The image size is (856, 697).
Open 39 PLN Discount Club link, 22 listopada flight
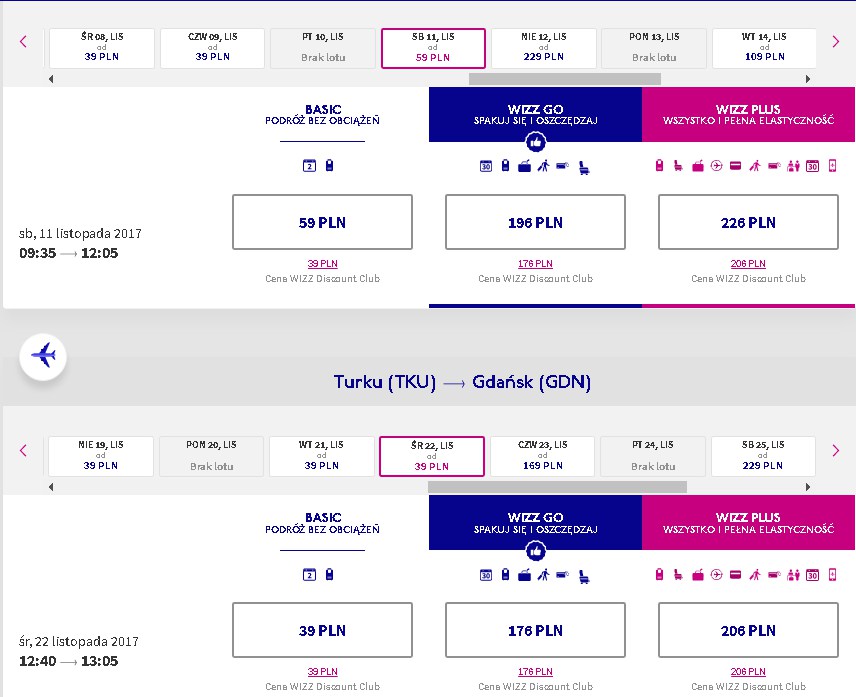(322, 672)
